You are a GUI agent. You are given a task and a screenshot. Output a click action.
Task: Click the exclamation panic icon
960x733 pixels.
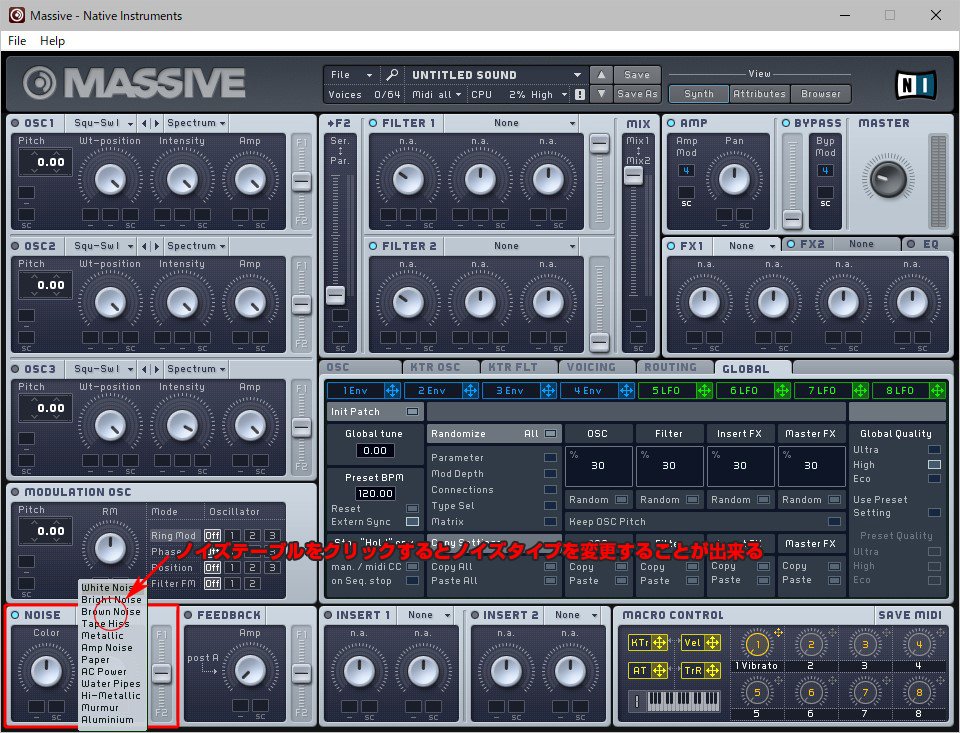[580, 94]
